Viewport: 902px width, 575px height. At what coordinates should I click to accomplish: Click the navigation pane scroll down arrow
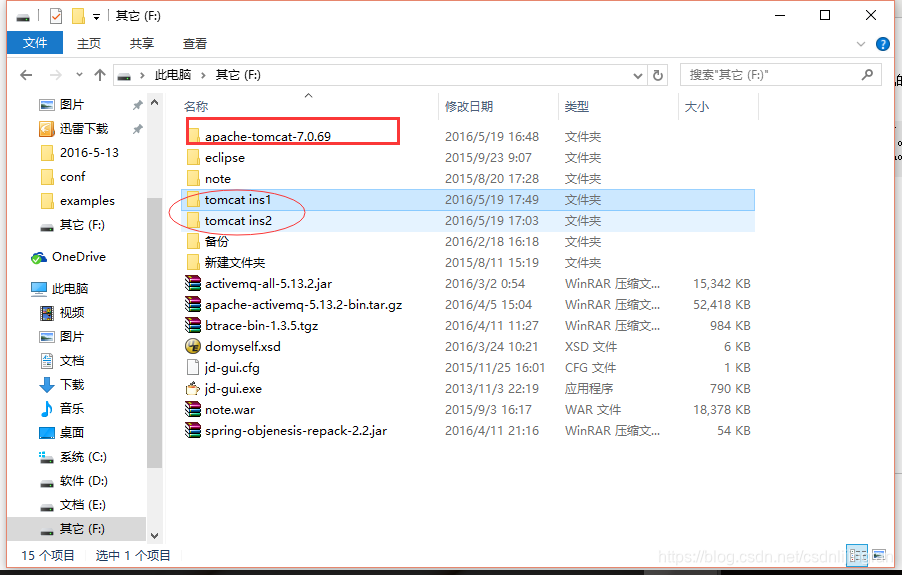(154, 535)
